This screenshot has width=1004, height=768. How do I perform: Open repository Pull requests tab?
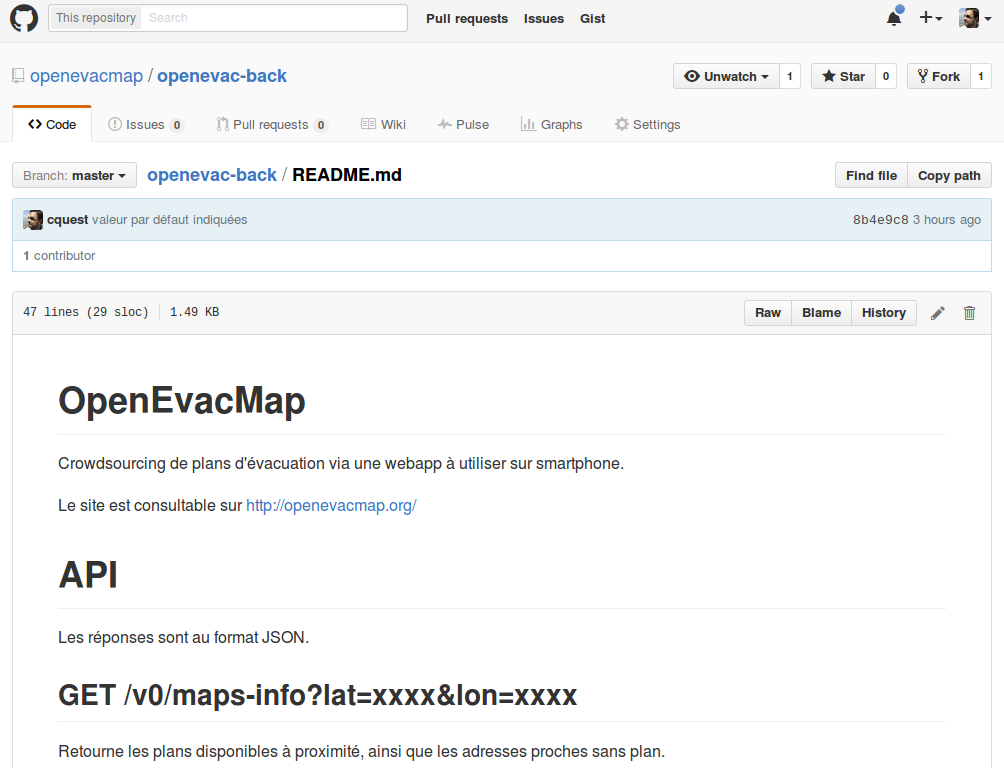(272, 124)
